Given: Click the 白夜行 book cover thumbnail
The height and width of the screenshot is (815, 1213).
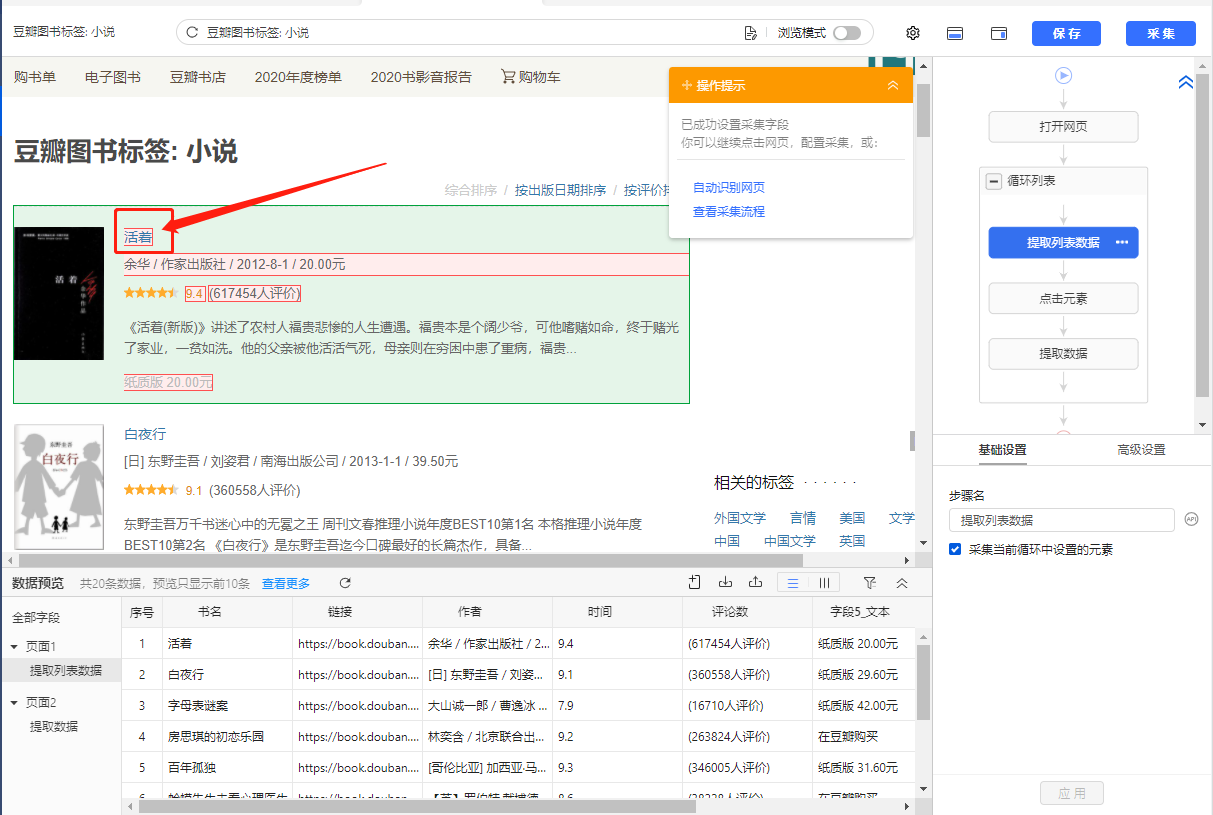Looking at the screenshot, I should click(x=59, y=487).
